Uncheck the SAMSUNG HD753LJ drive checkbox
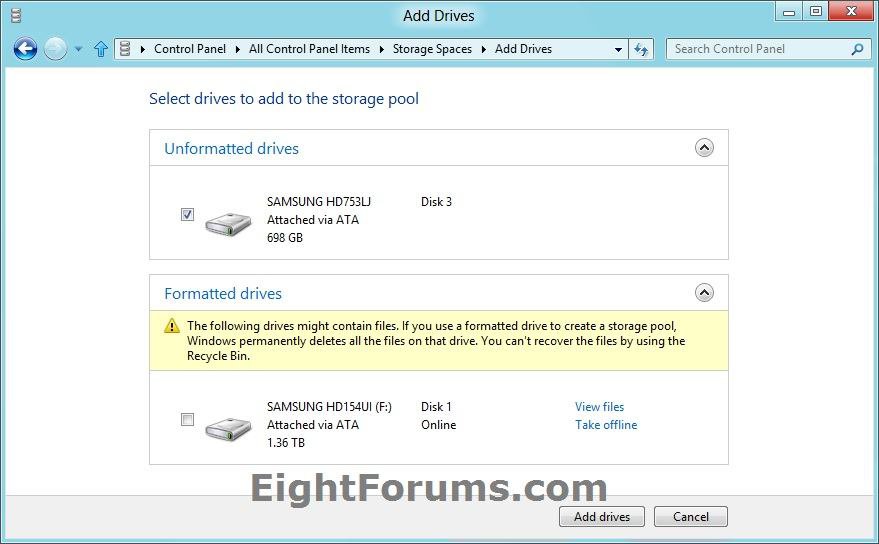The image size is (879, 544). [x=187, y=215]
